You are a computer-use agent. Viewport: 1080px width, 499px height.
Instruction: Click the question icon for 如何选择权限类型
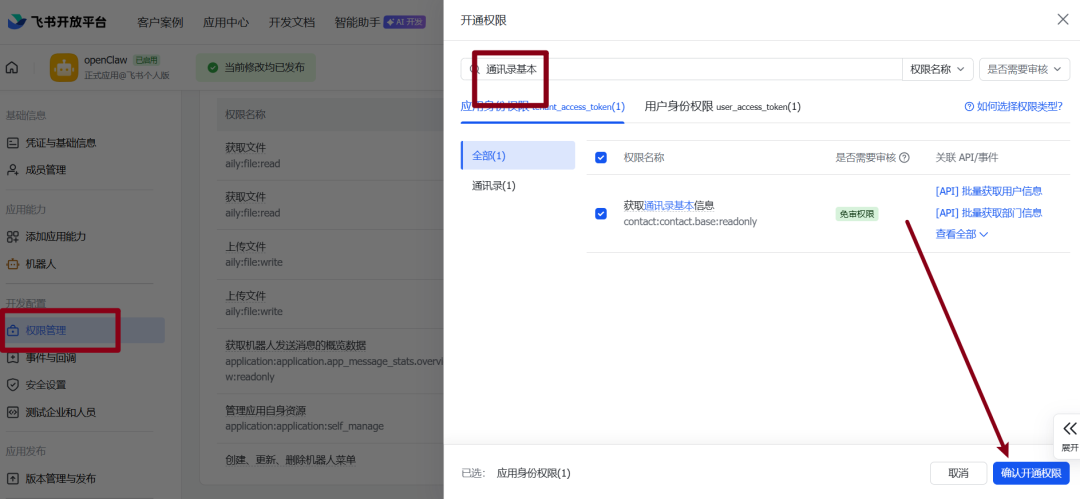[969, 107]
